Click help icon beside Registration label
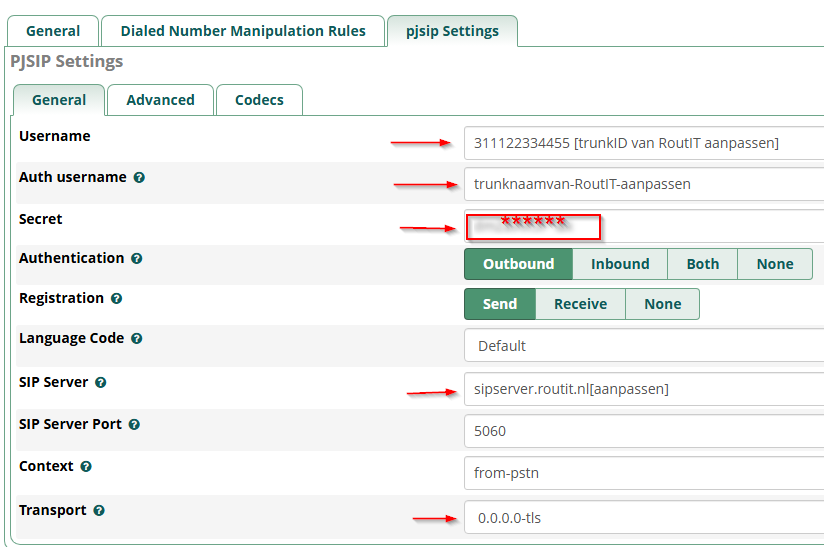The image size is (824, 547). click(x=117, y=299)
